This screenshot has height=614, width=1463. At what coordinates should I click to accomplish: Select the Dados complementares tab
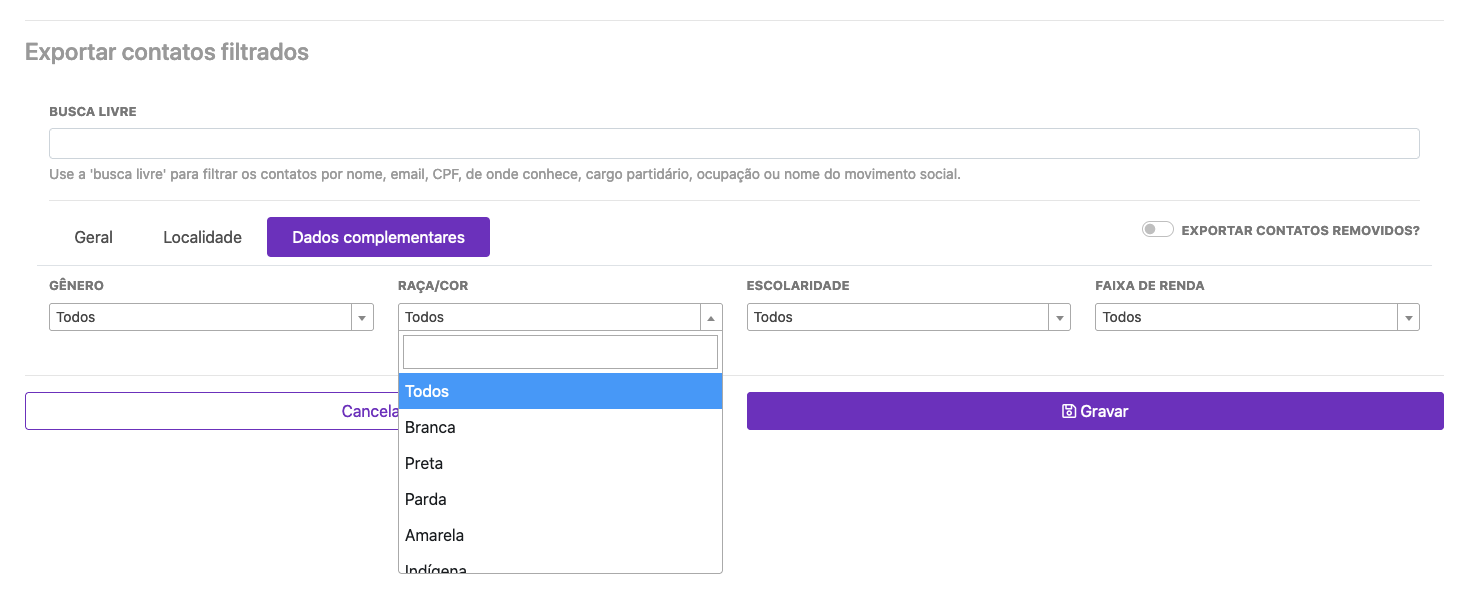(378, 237)
